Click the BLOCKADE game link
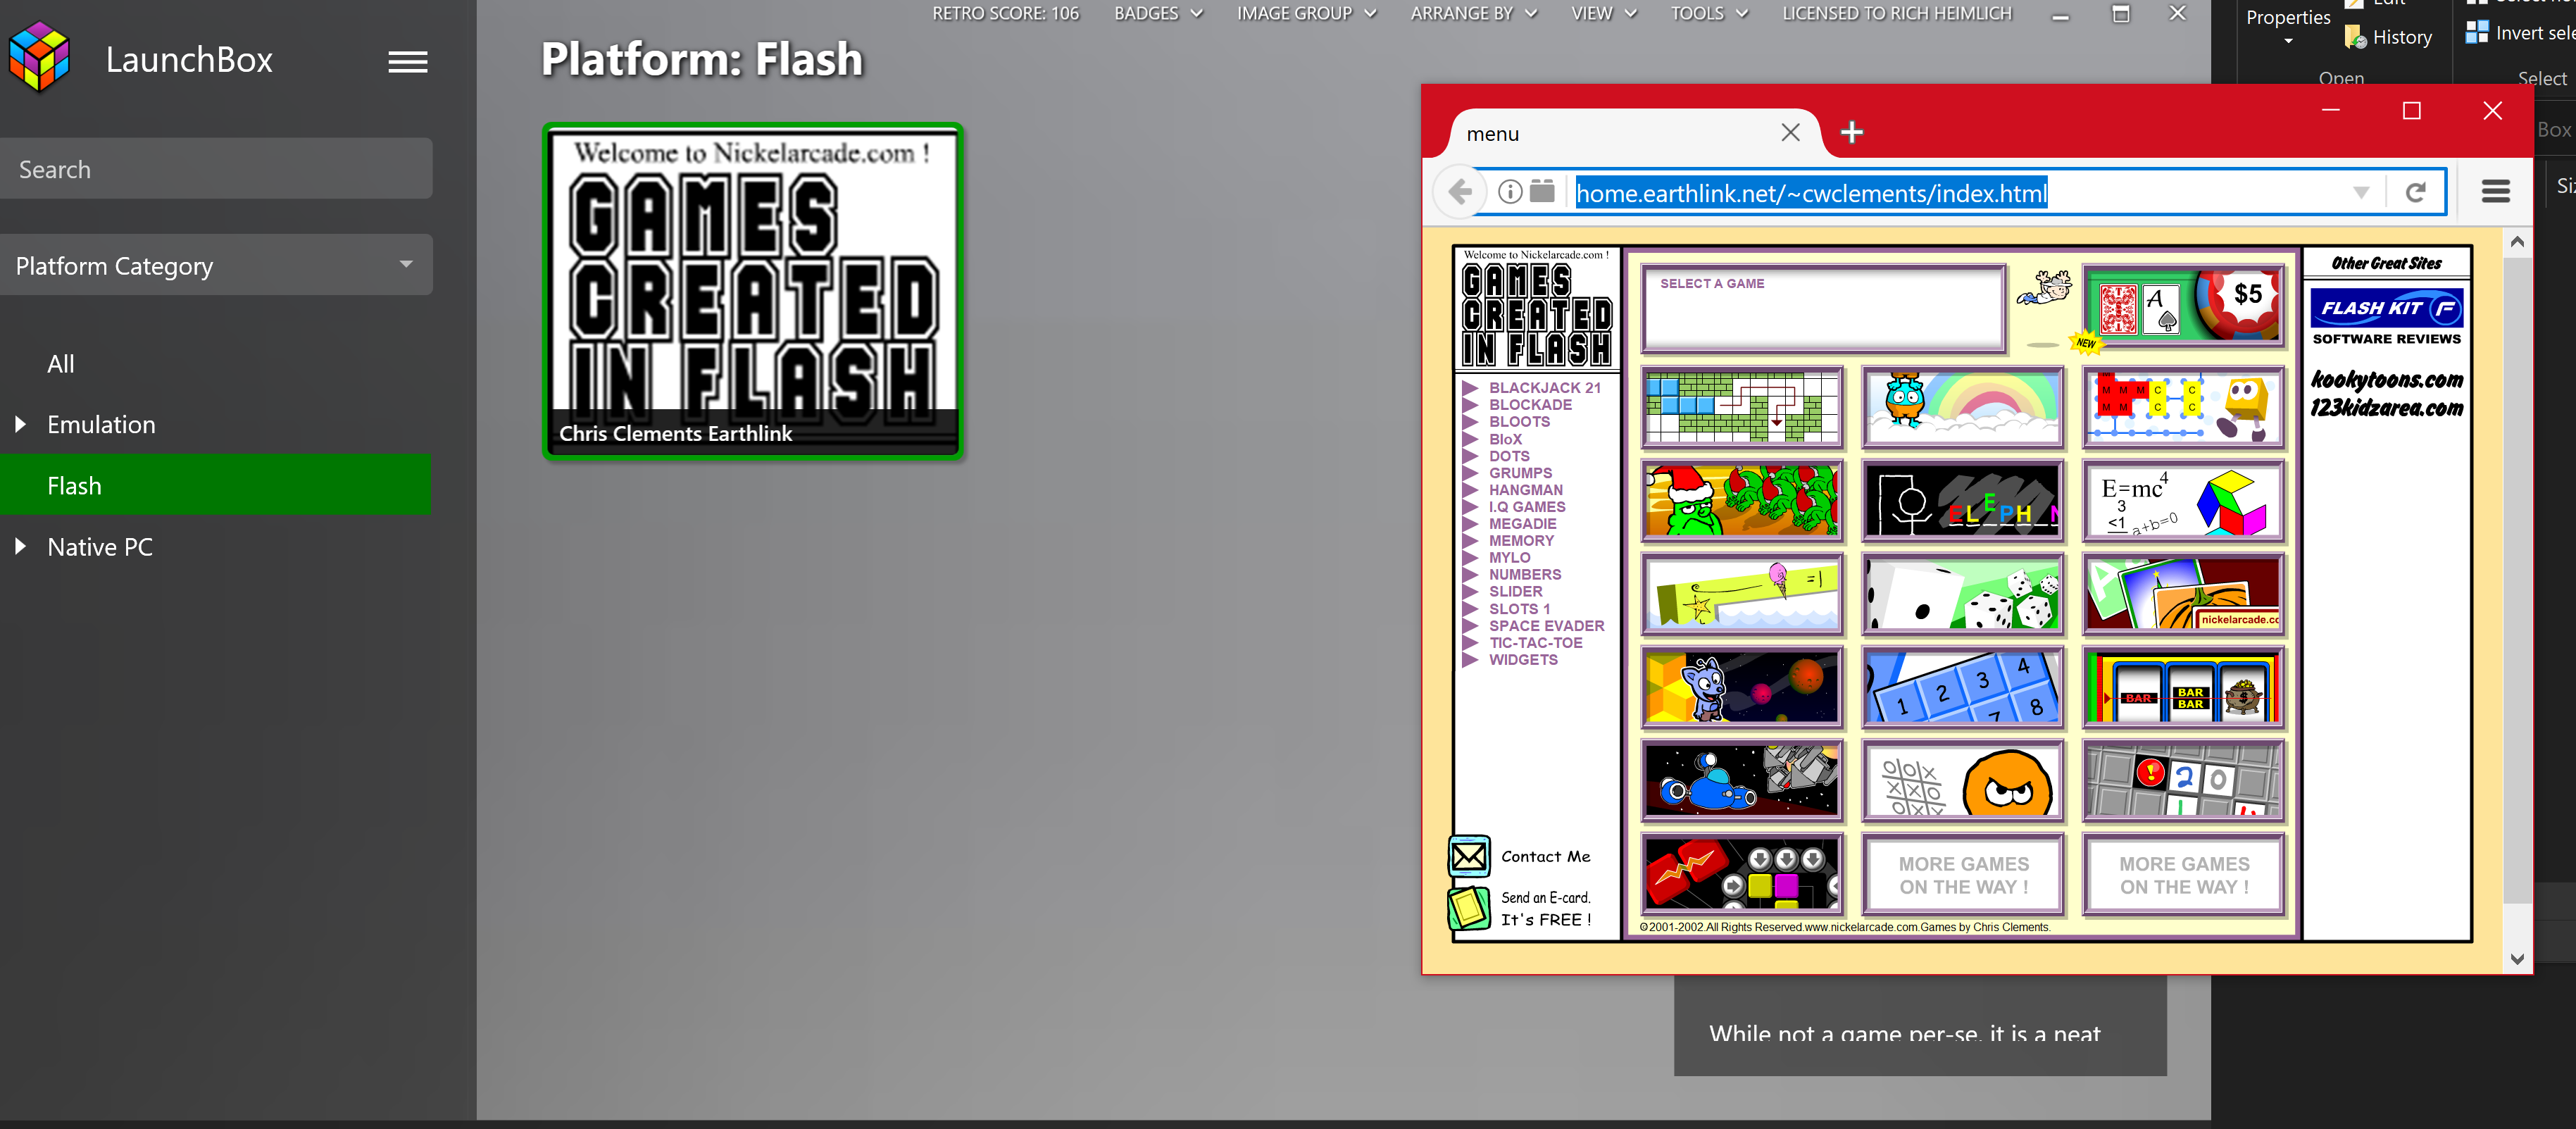 (x=1530, y=404)
